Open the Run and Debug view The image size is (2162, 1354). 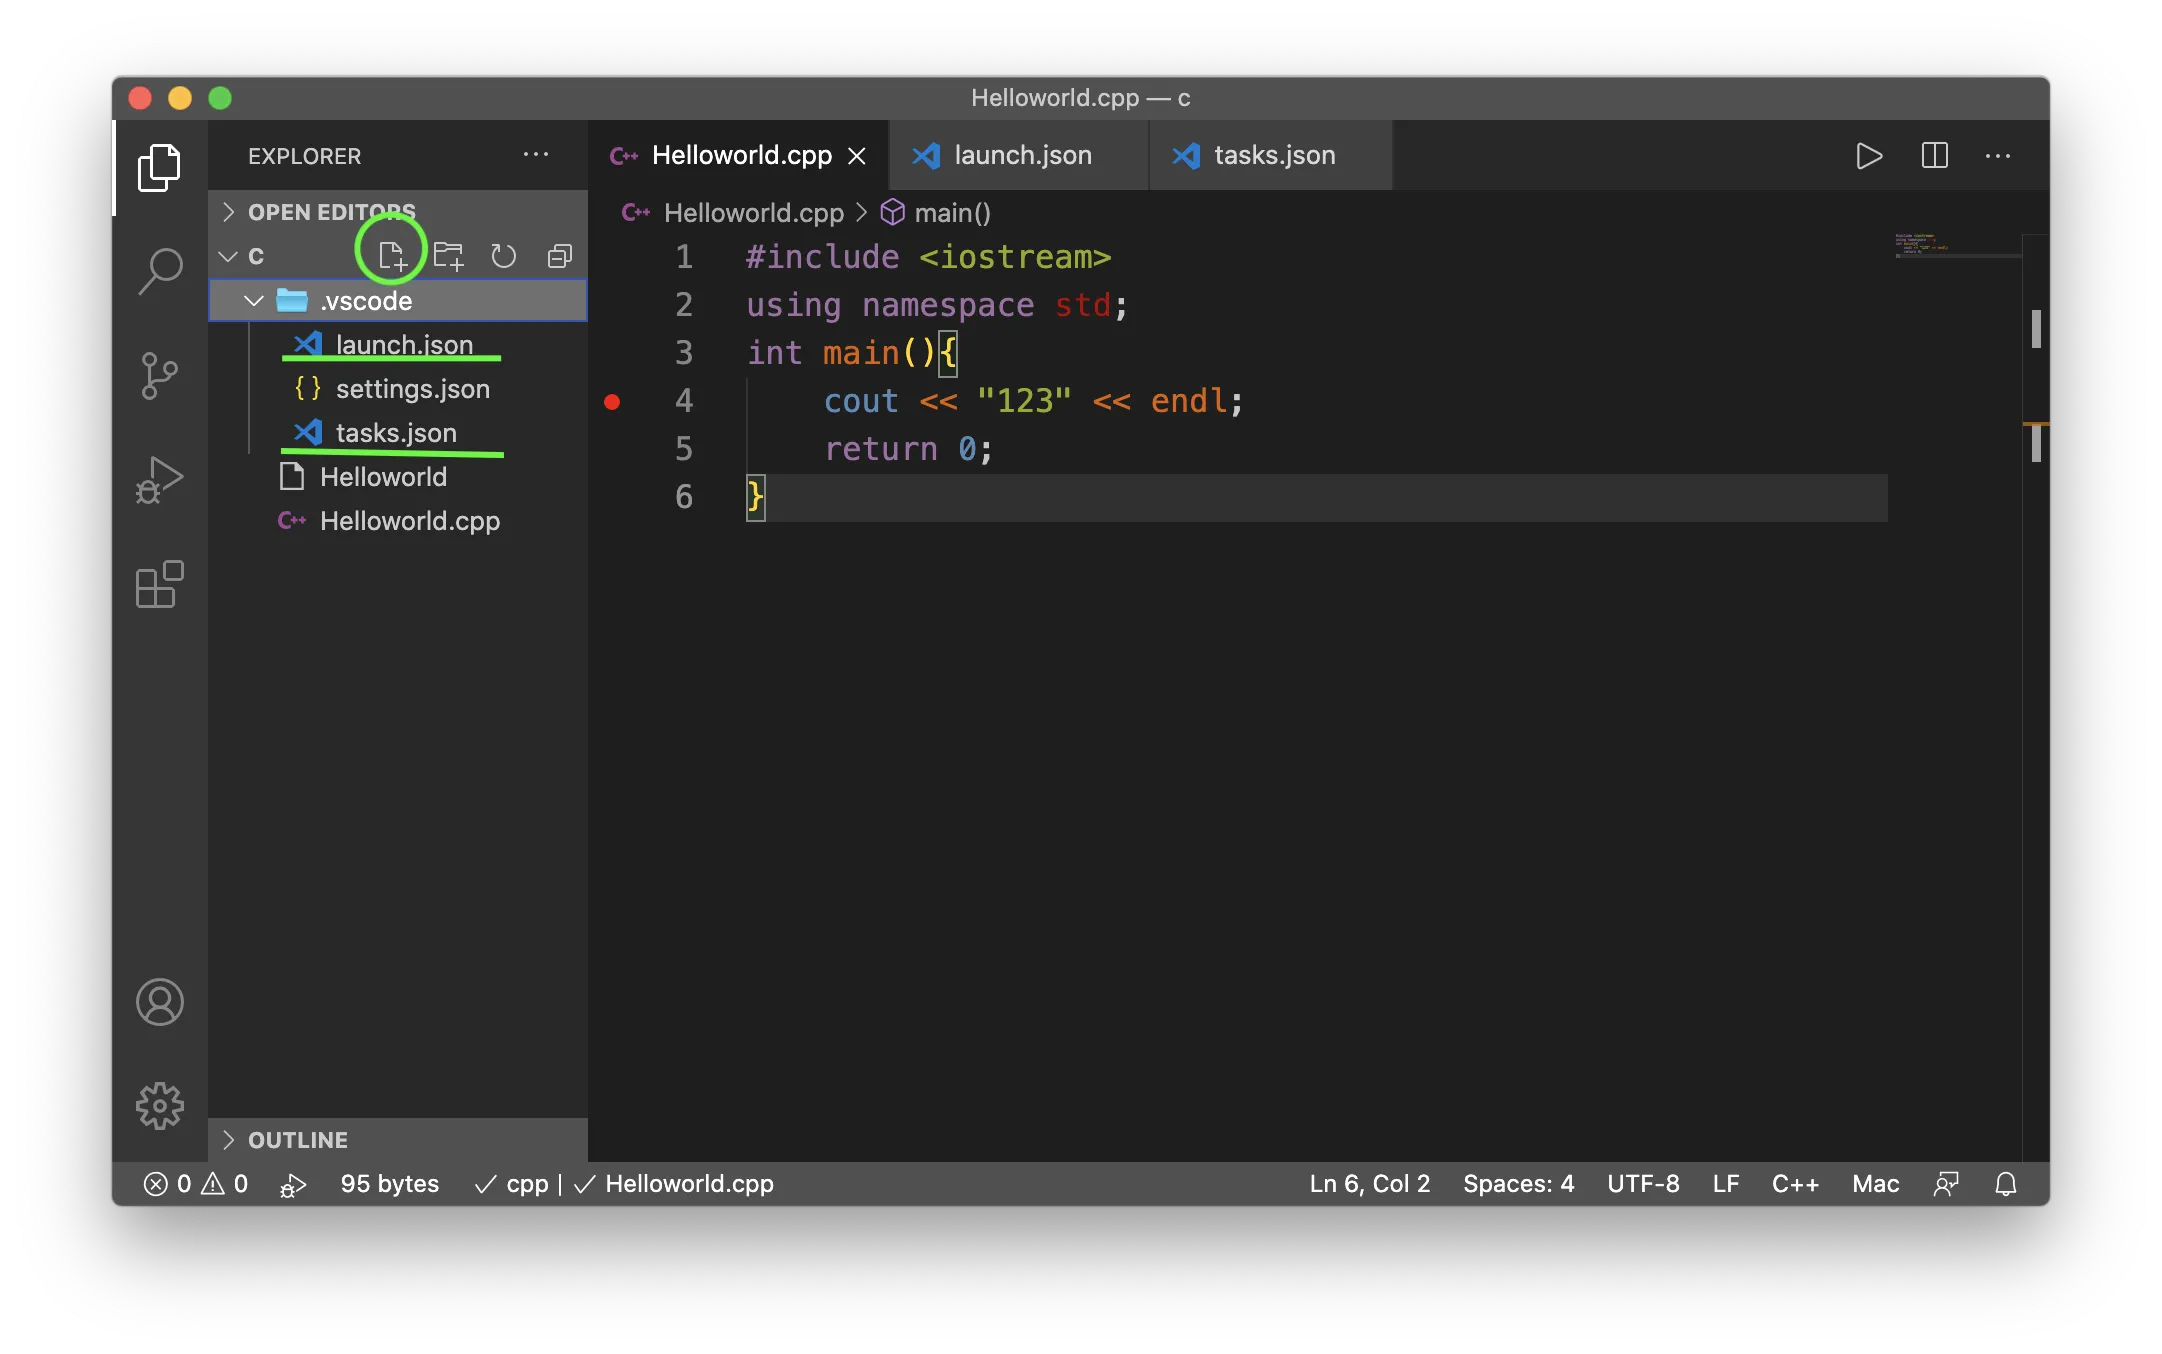[x=160, y=480]
